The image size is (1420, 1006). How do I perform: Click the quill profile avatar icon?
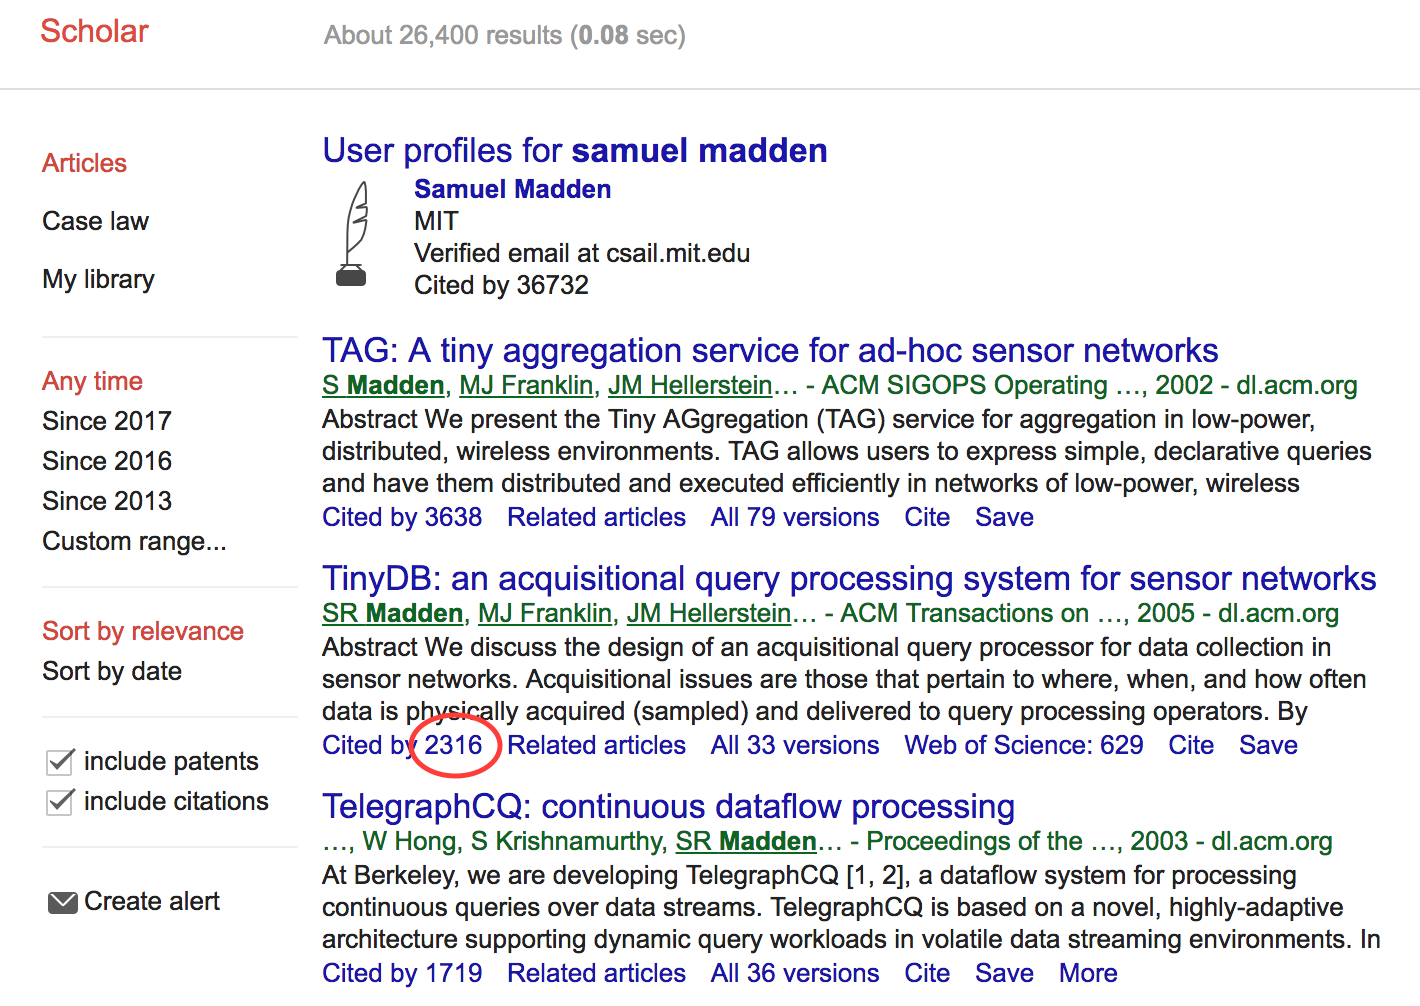[352, 235]
